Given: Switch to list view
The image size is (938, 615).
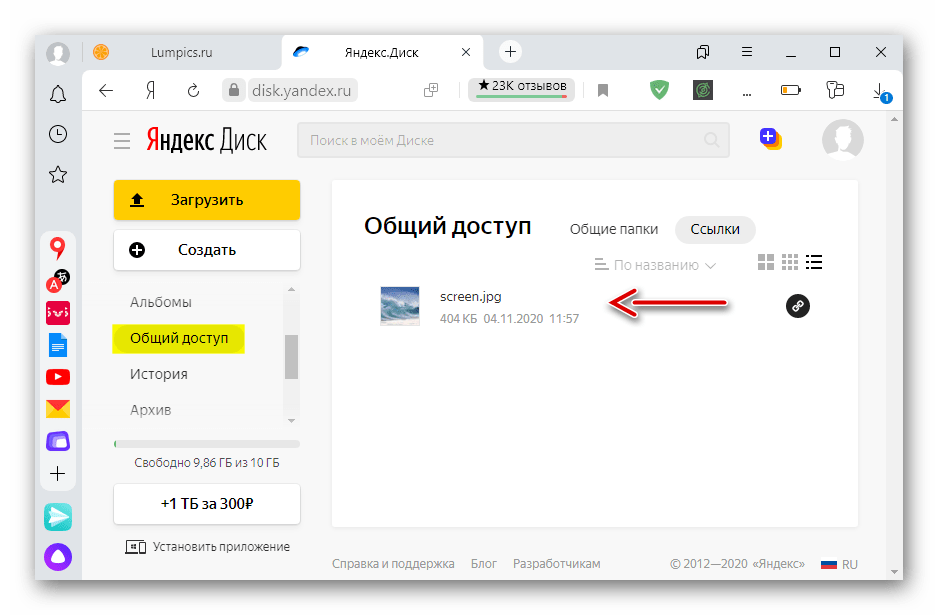Looking at the screenshot, I should point(814,262).
